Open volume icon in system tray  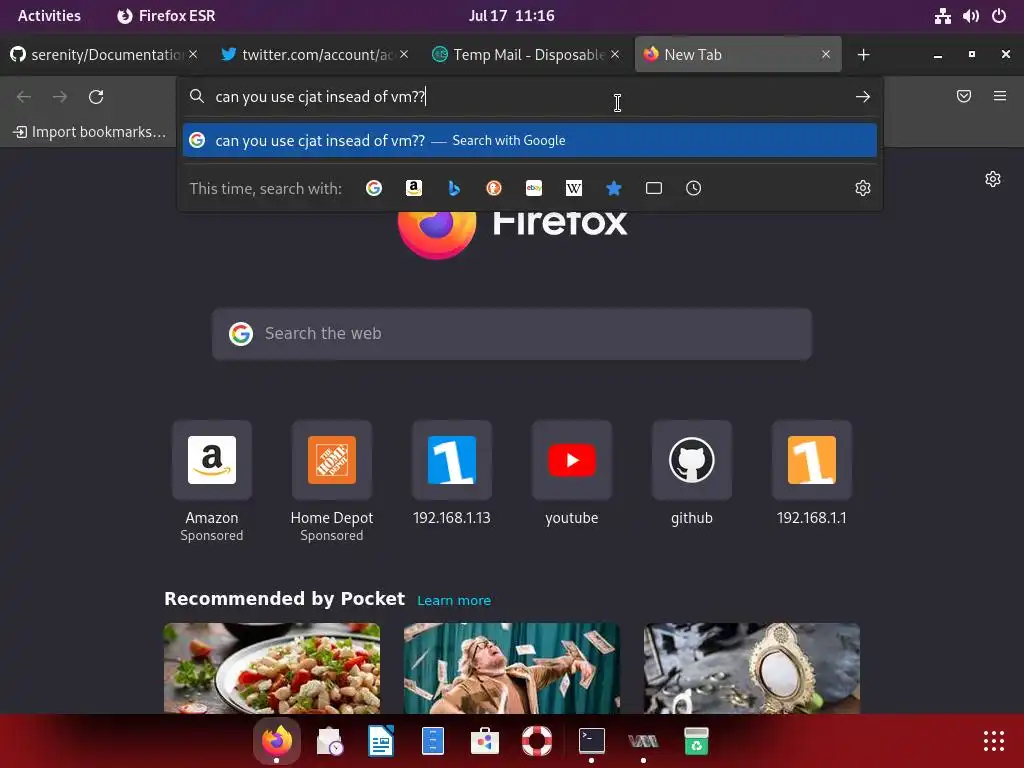click(x=970, y=16)
